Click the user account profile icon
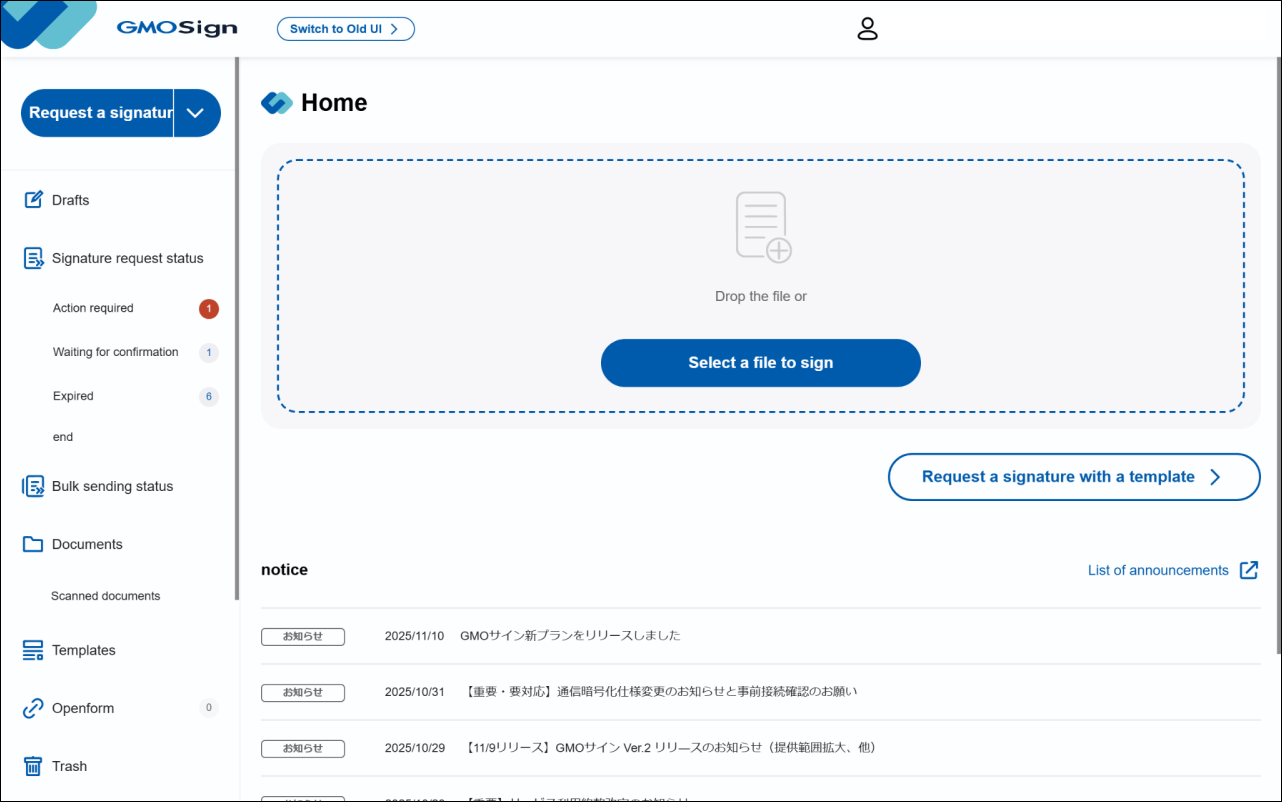 coord(867,29)
